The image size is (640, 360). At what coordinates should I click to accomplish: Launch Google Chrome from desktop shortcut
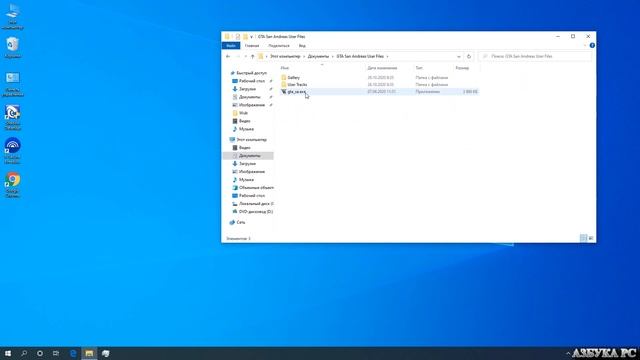pos(13,184)
